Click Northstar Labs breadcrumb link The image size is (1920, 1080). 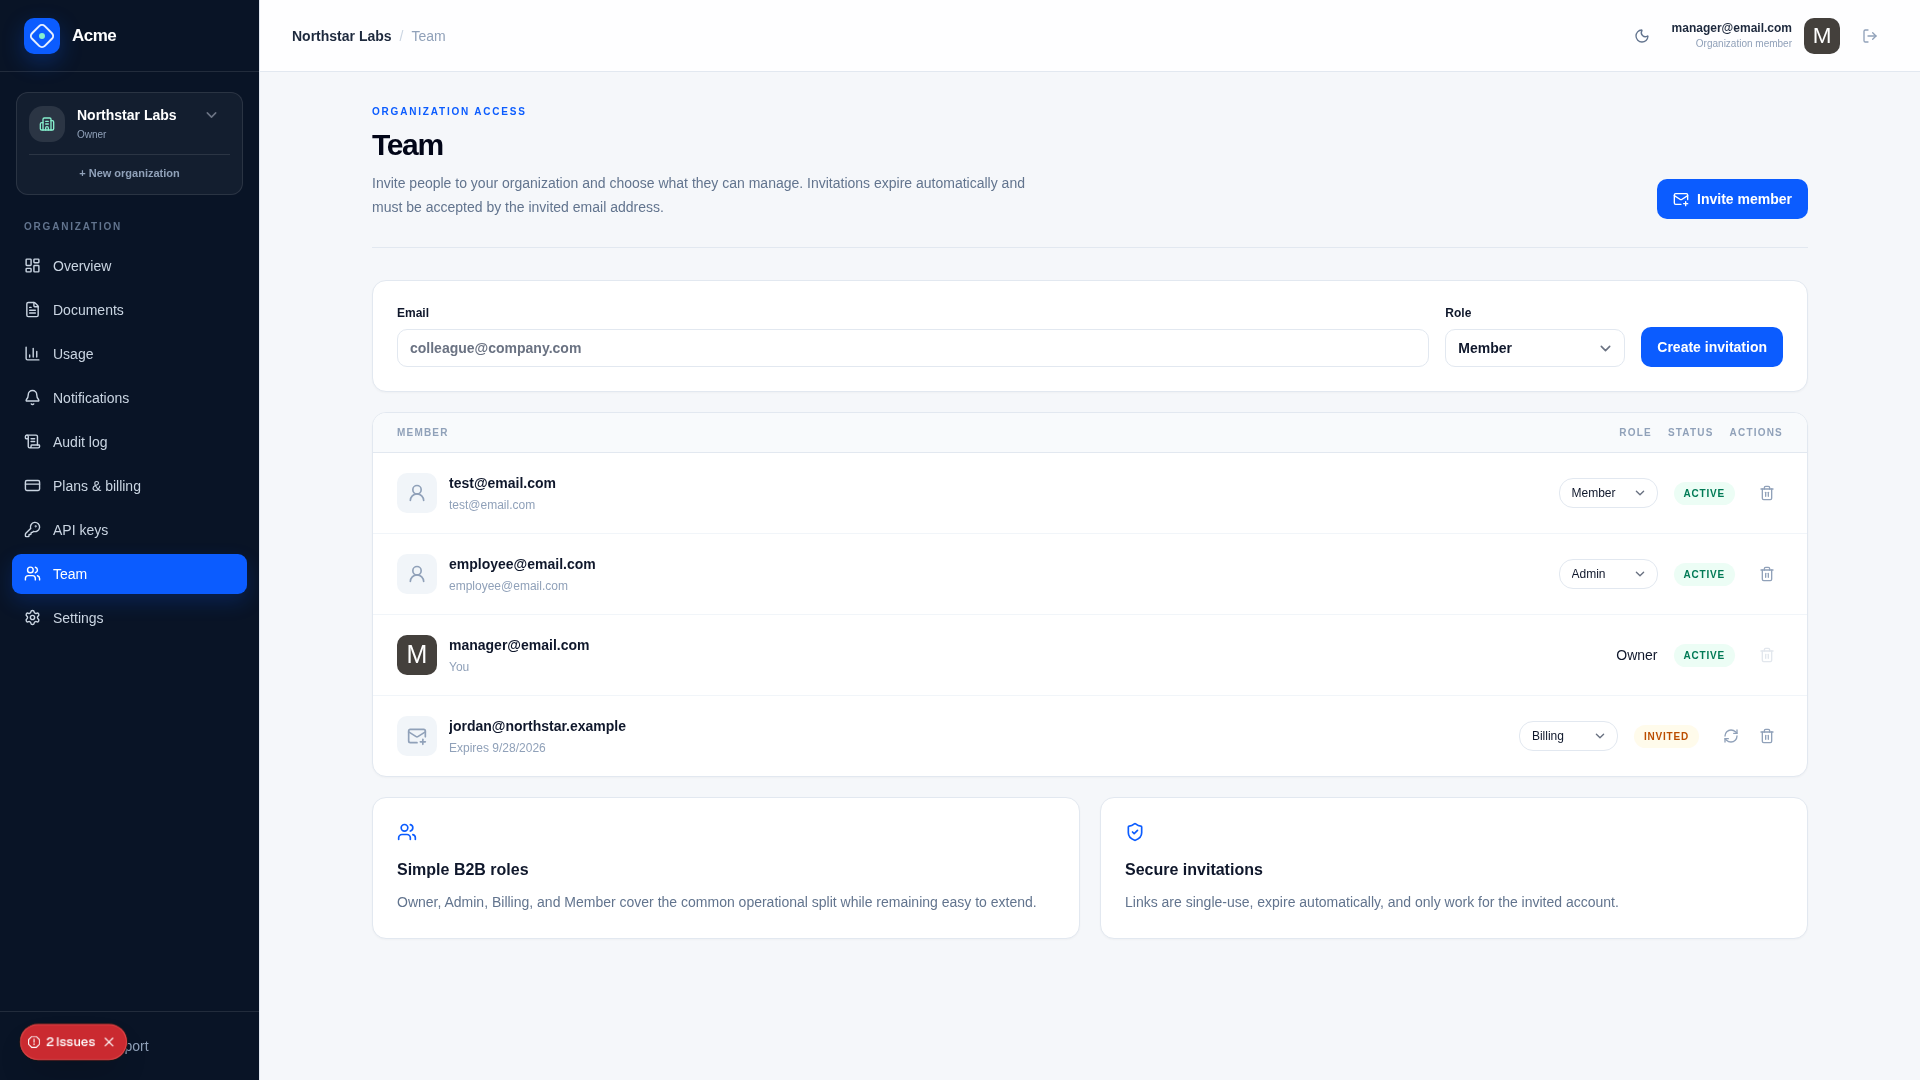341,36
